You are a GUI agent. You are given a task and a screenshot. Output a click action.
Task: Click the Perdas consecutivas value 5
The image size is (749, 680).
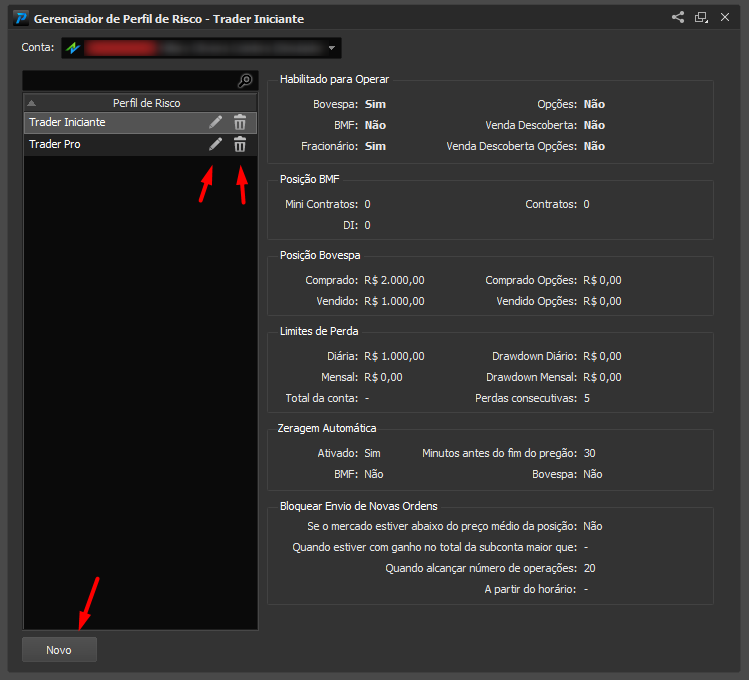[587, 398]
